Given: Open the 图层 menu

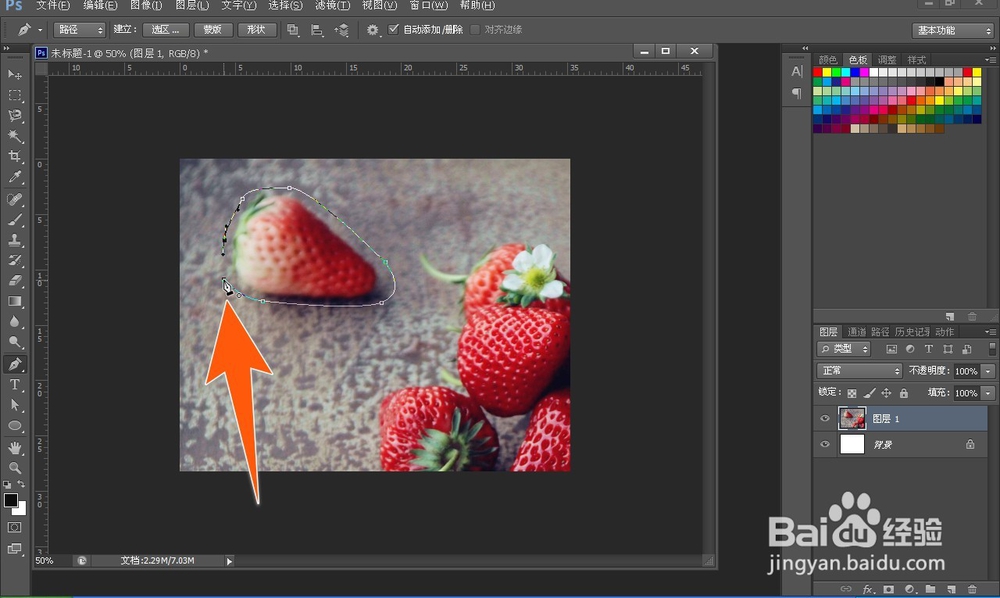Looking at the screenshot, I should pyautogui.click(x=192, y=5).
